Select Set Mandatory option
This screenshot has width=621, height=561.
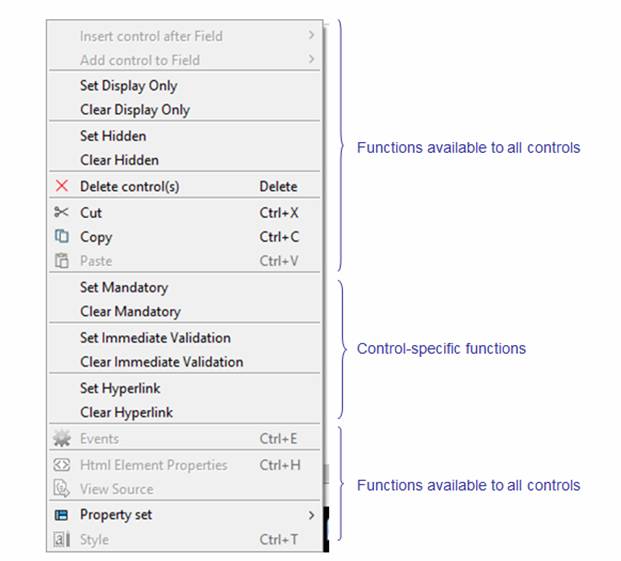pyautogui.click(x=124, y=287)
